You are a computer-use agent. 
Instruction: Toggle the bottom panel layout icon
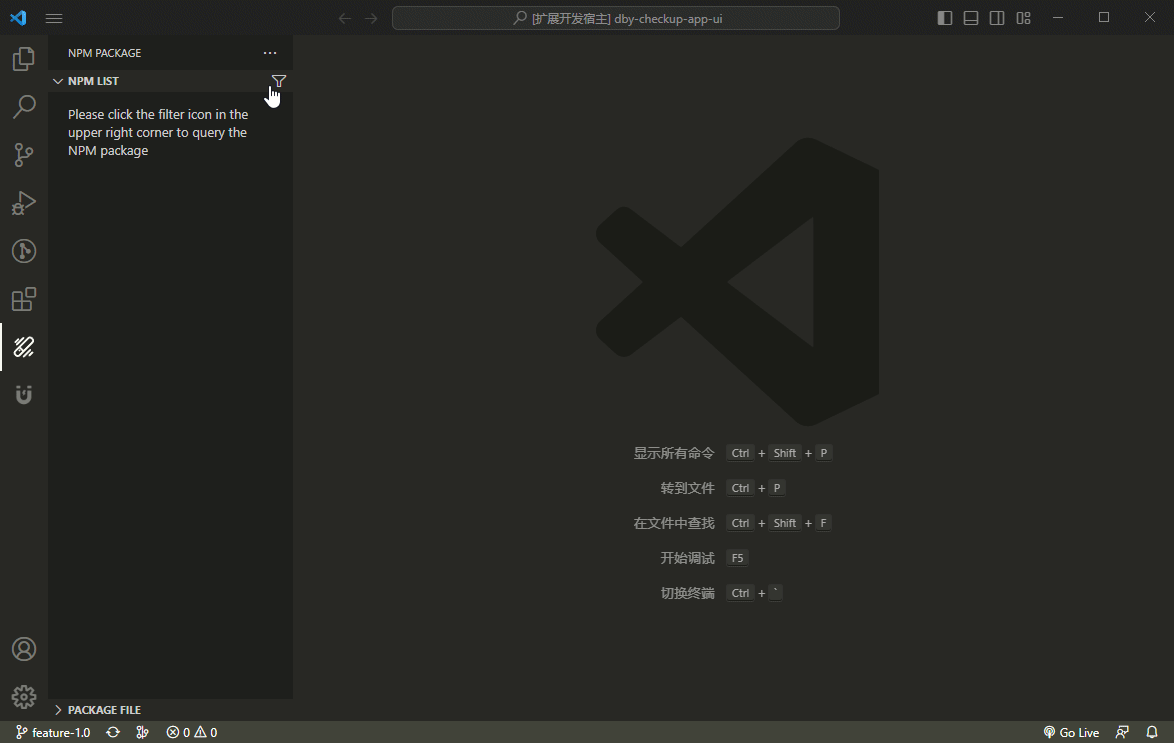click(x=971, y=18)
